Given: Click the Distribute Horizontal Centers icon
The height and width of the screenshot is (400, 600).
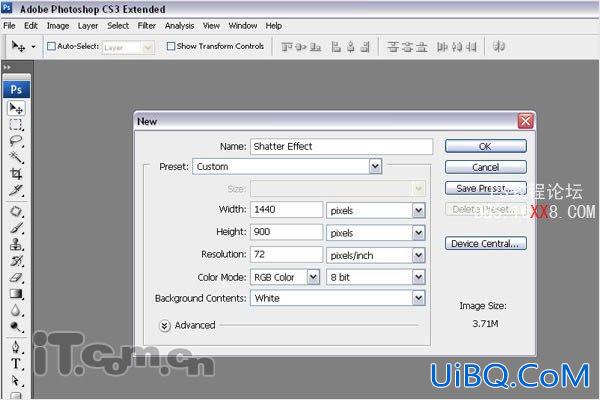Looking at the screenshot, I should click(457, 47).
